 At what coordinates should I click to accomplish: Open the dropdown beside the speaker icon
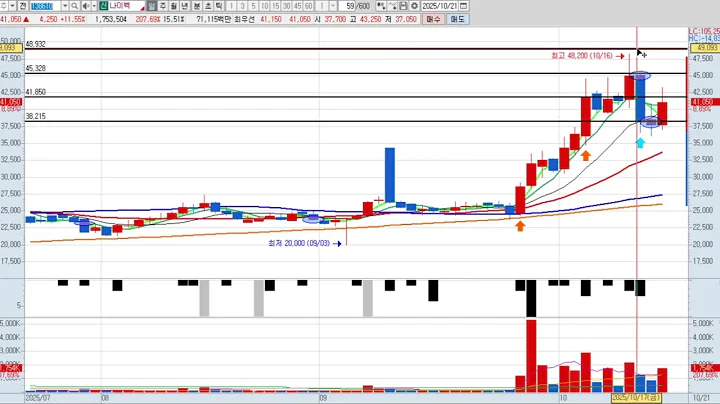[x=94, y=6]
